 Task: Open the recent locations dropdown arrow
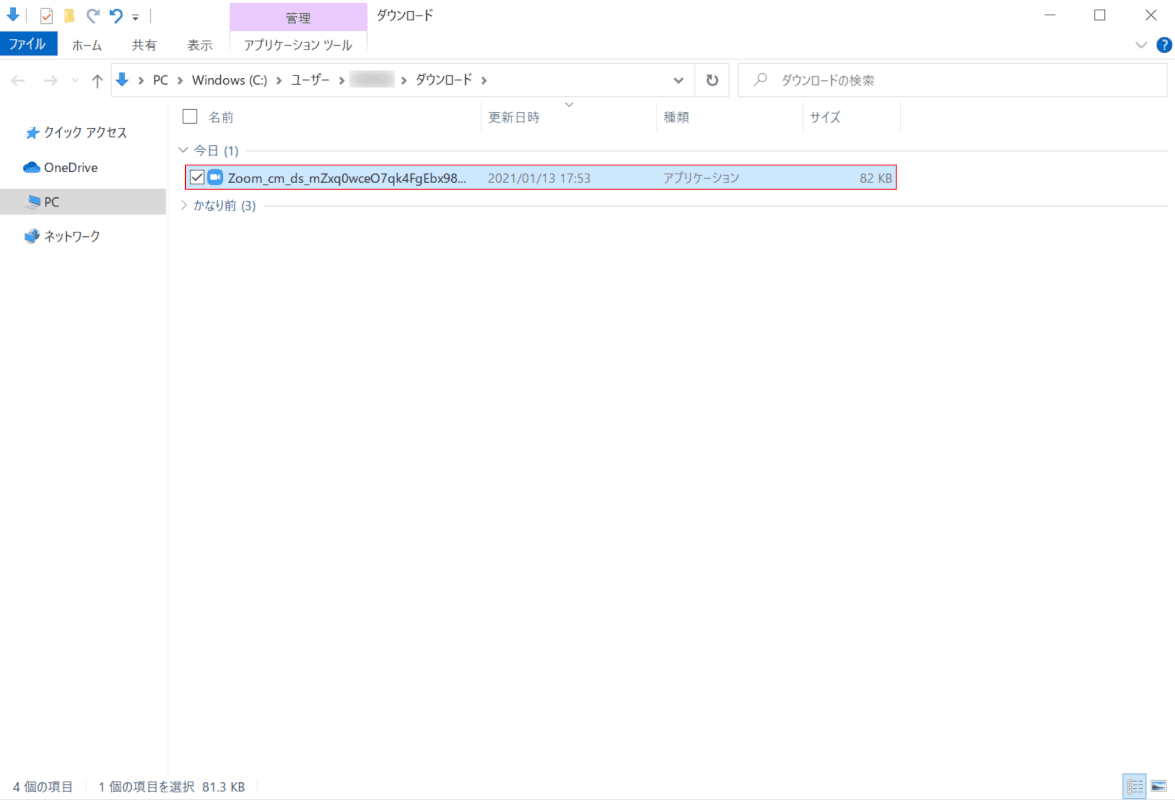[75, 80]
